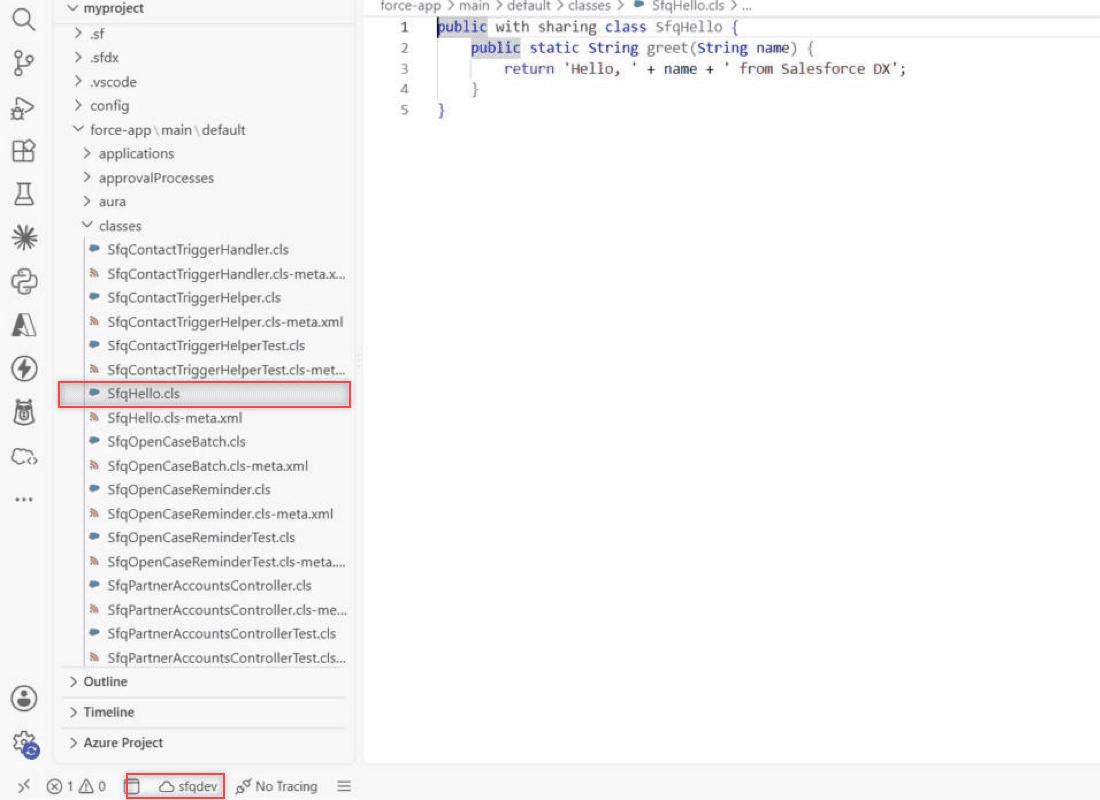Open the Azure view icon

(x=25, y=325)
